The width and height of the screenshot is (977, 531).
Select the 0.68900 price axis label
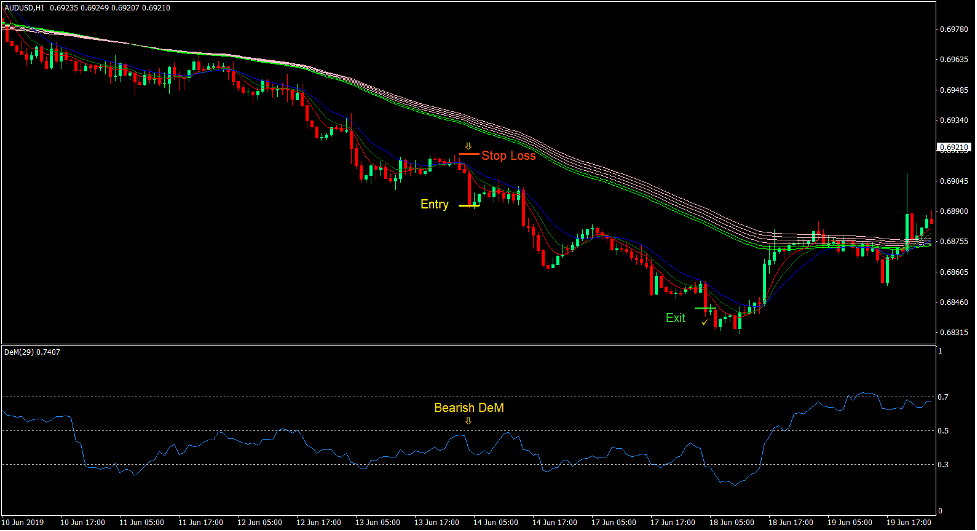pos(953,211)
